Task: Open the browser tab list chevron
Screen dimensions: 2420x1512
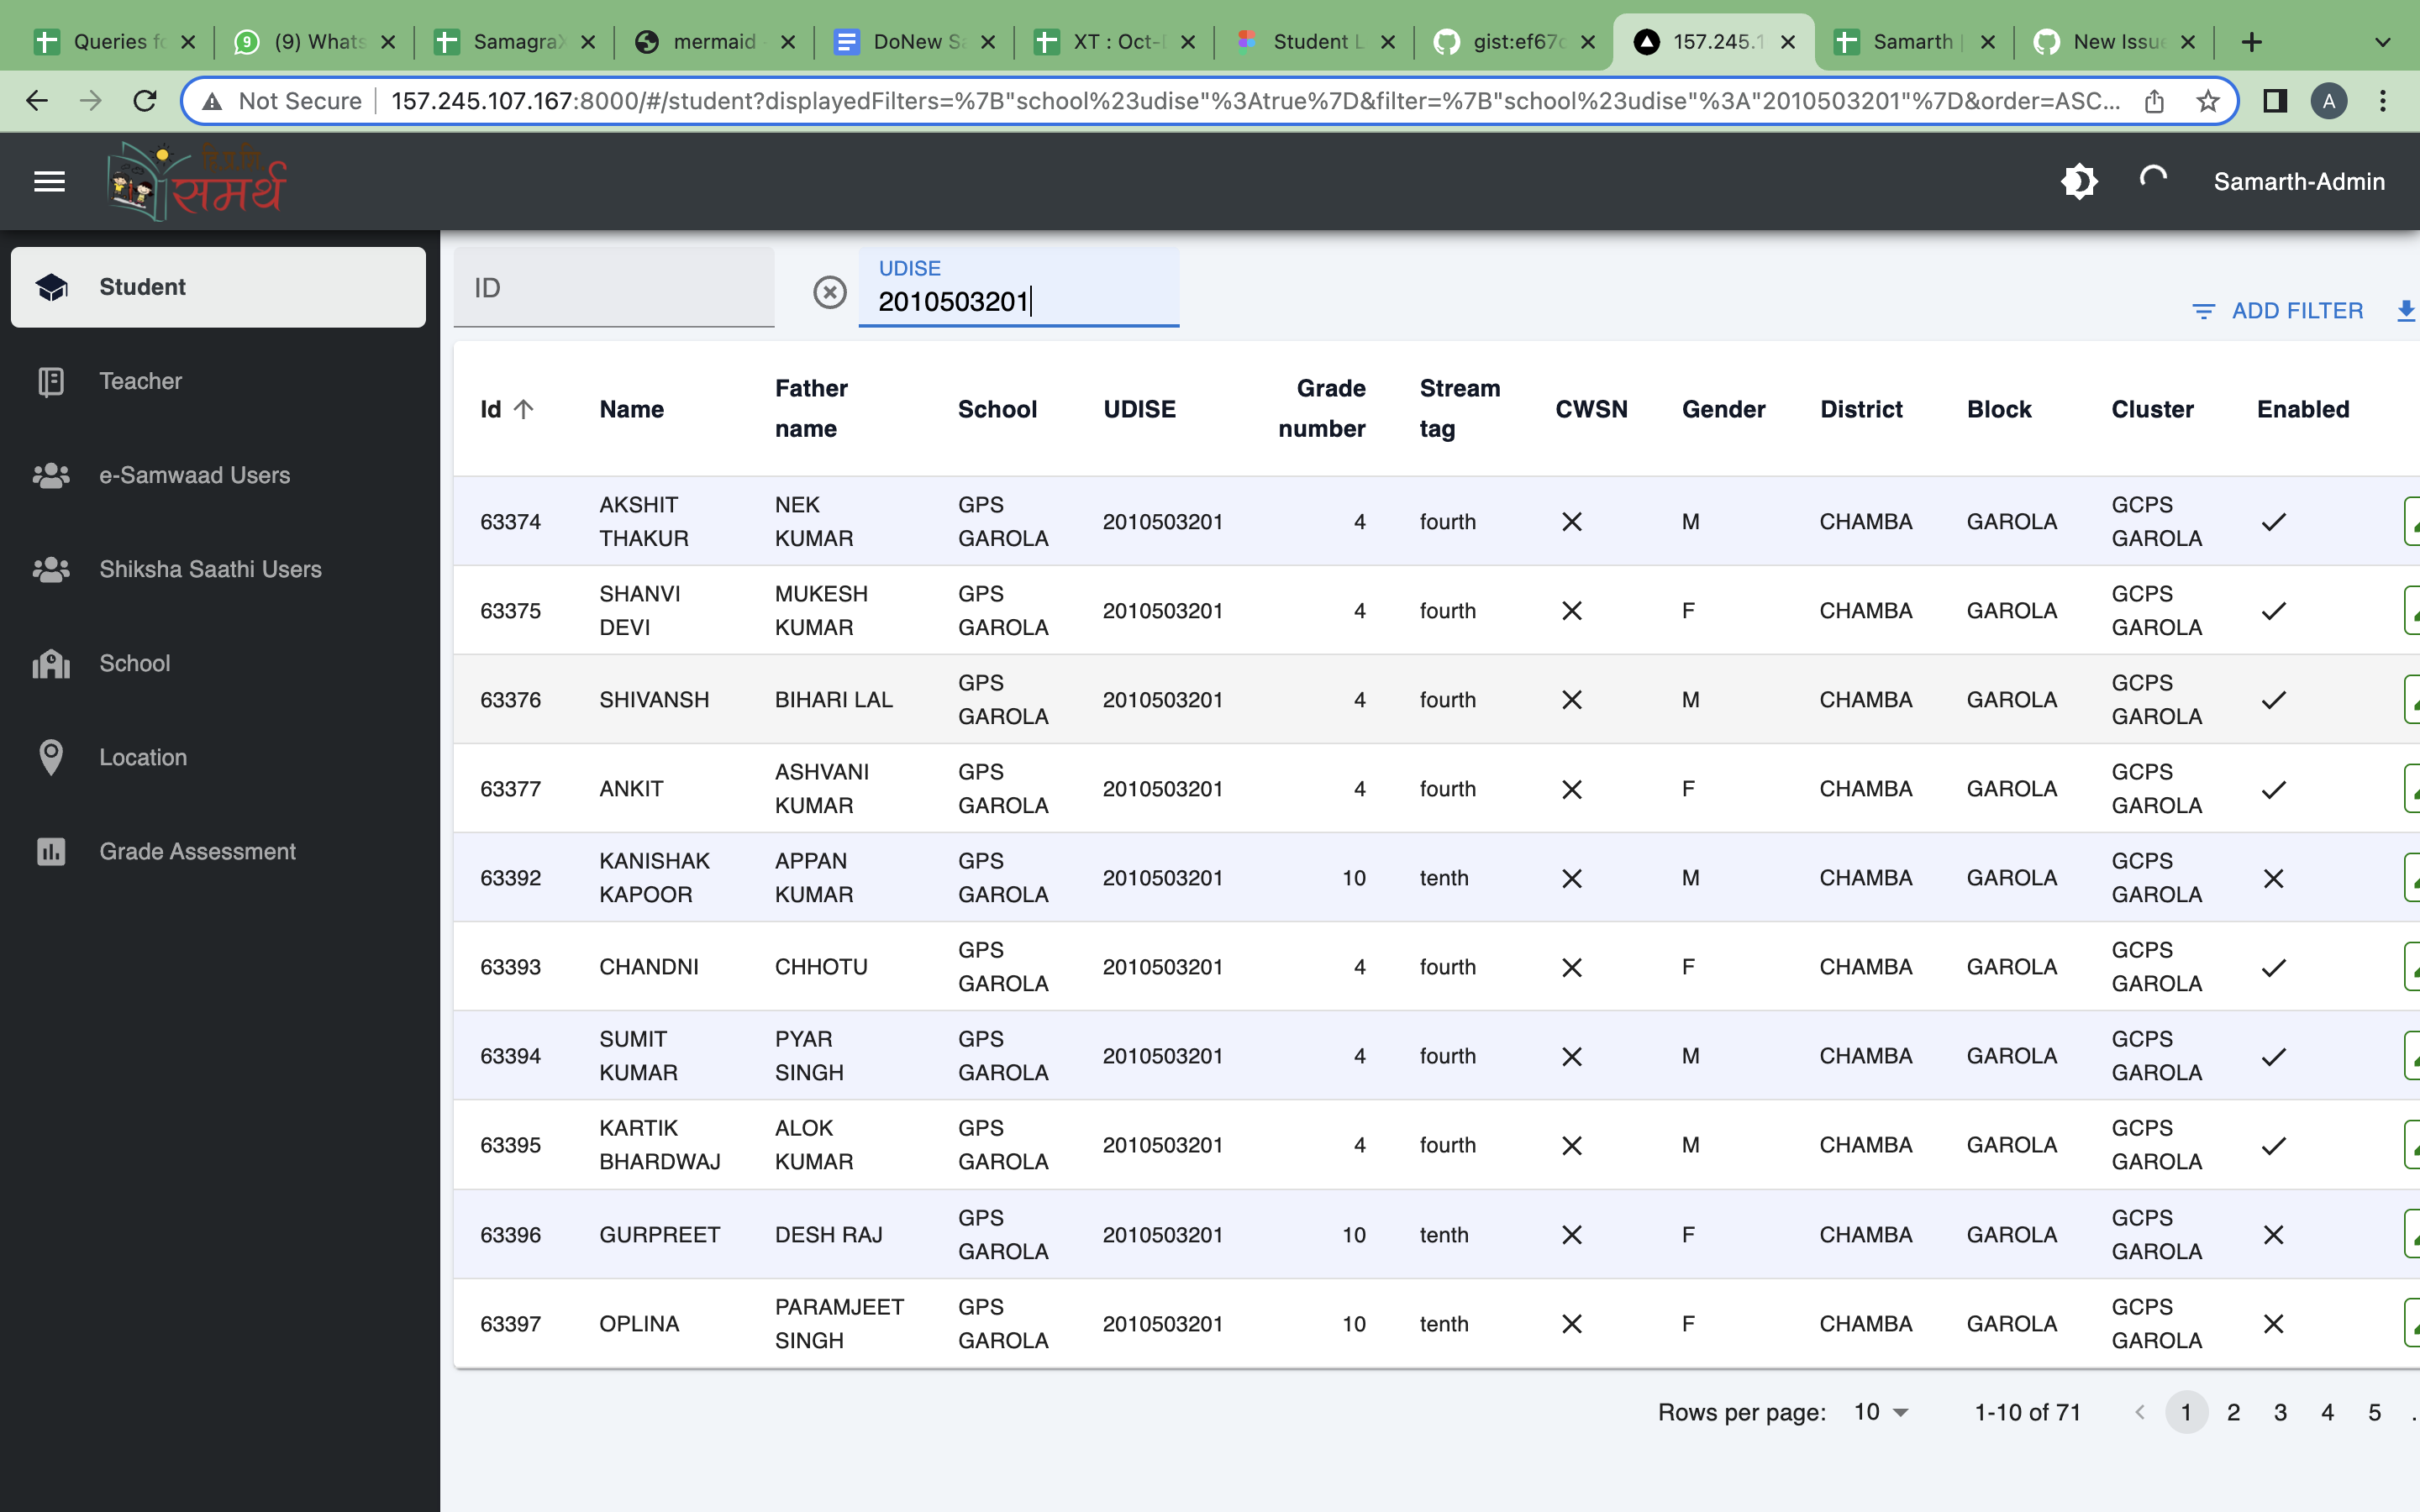Action: click(x=2382, y=42)
